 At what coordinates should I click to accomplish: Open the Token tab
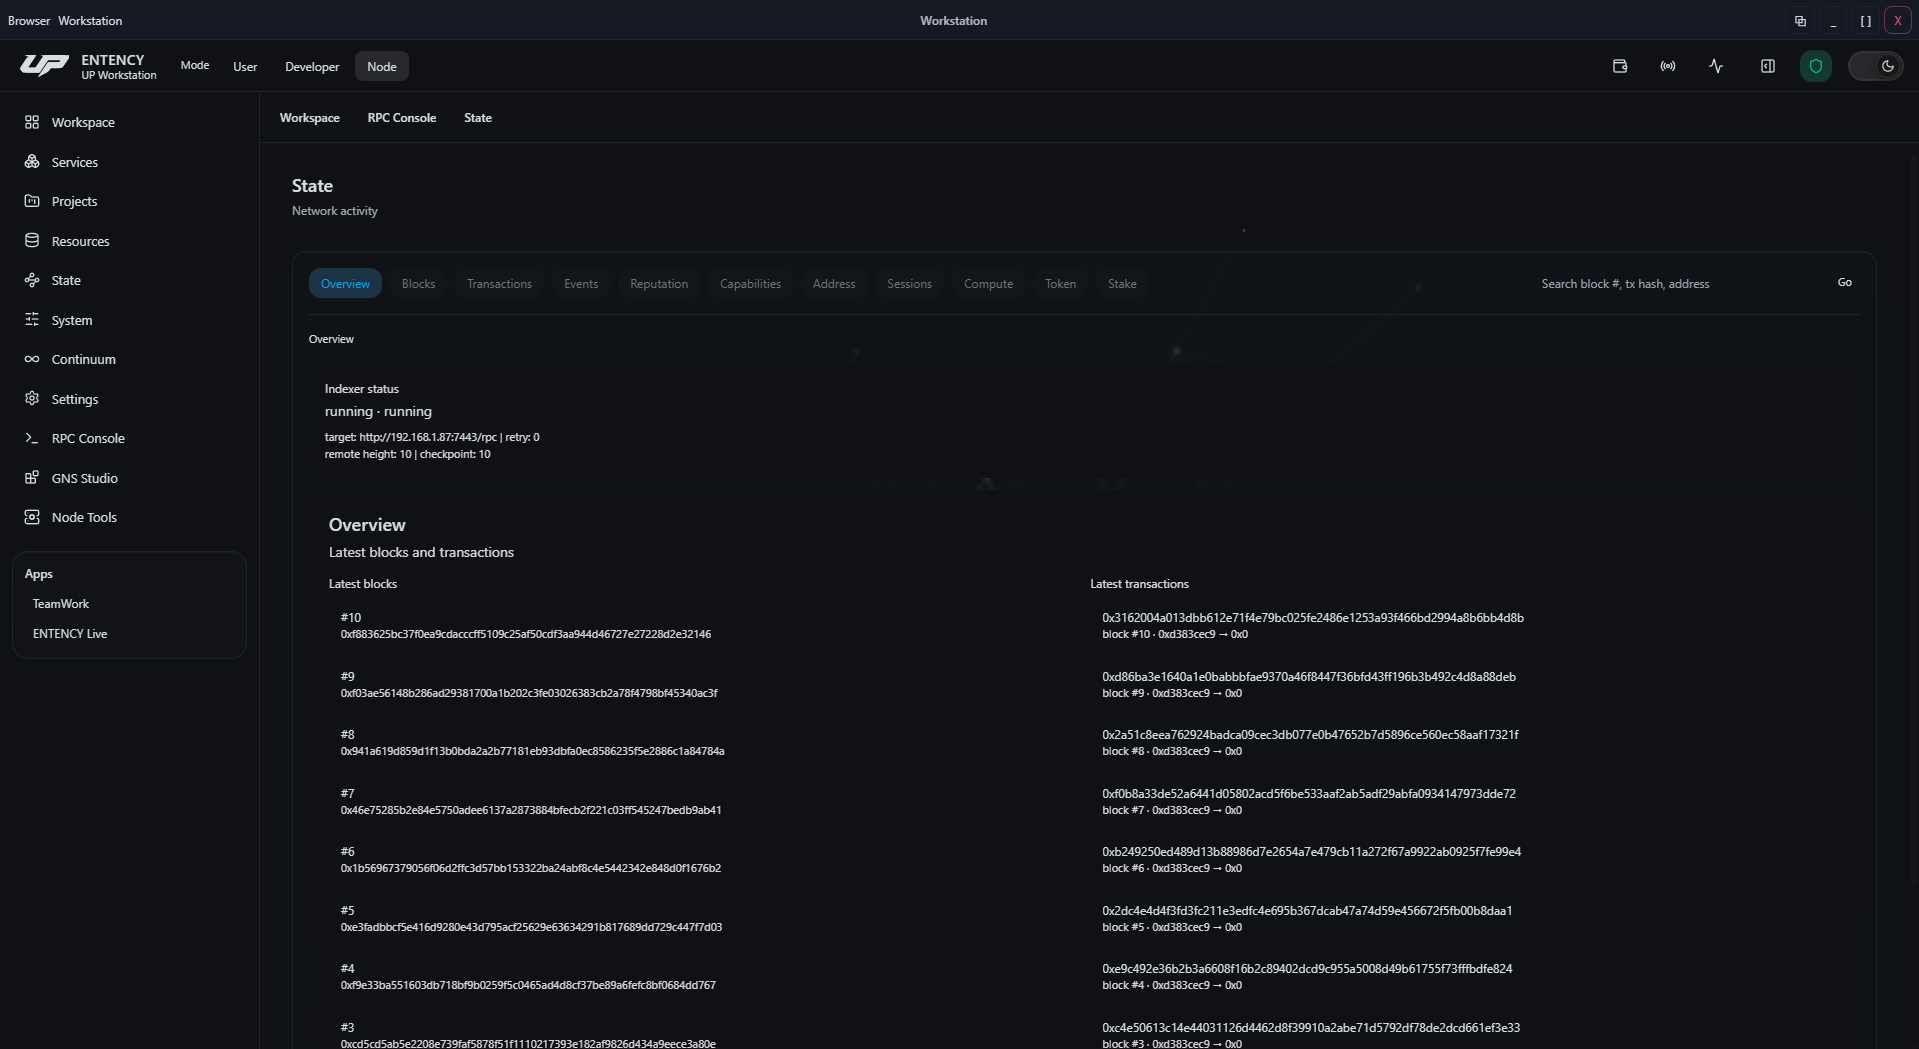click(1061, 284)
